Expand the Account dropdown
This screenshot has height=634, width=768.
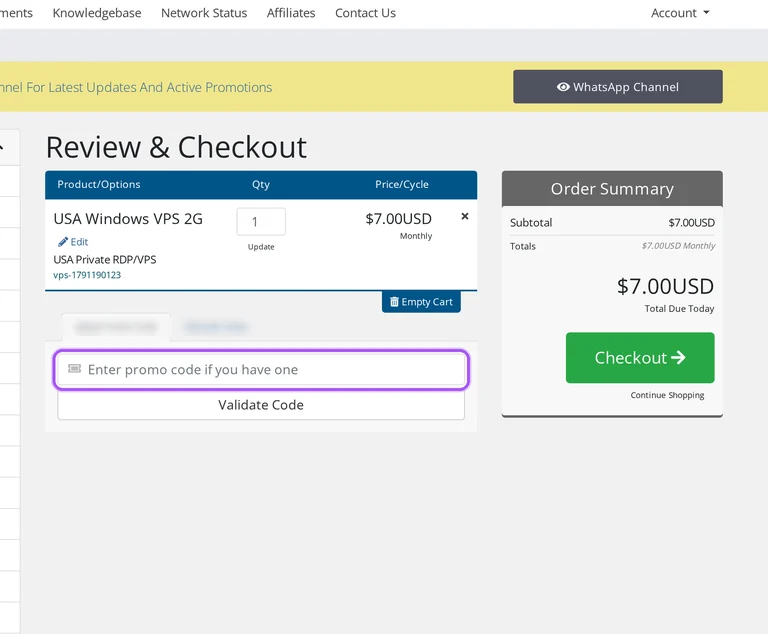[x=680, y=13]
